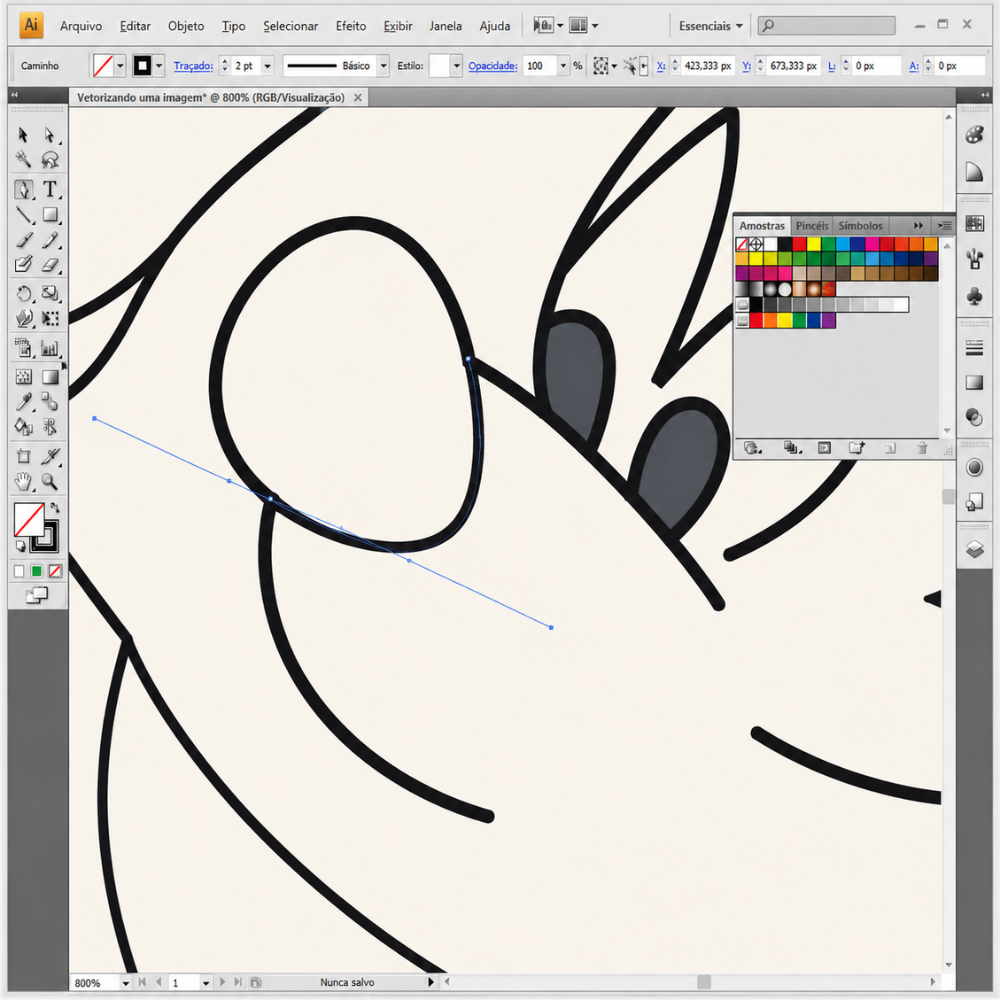The image size is (1000, 1000).
Task: Open the opacity percentage dropdown
Action: pyautogui.click(x=562, y=66)
